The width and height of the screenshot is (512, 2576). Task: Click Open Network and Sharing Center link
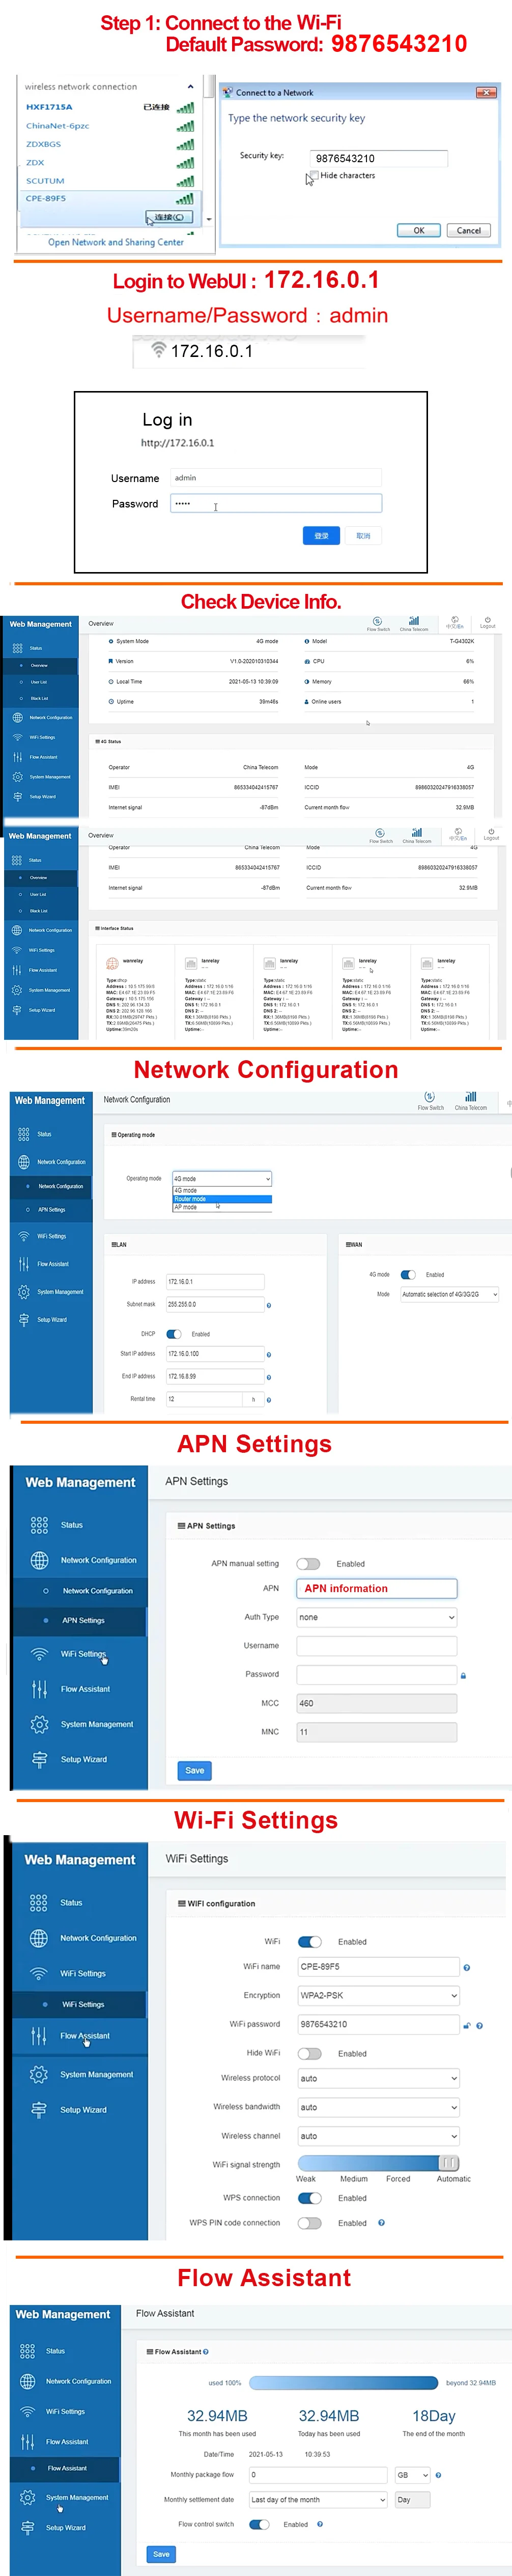click(x=116, y=242)
